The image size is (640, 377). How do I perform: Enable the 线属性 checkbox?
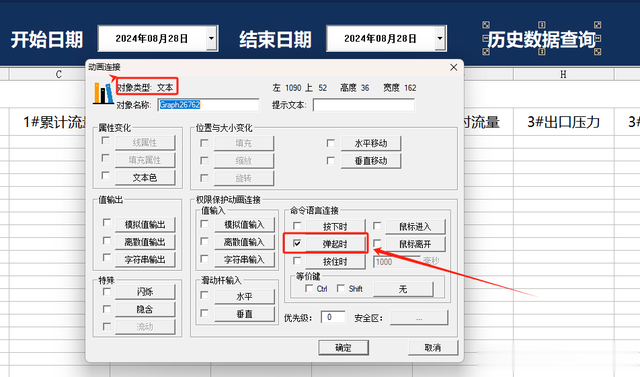click(105, 141)
